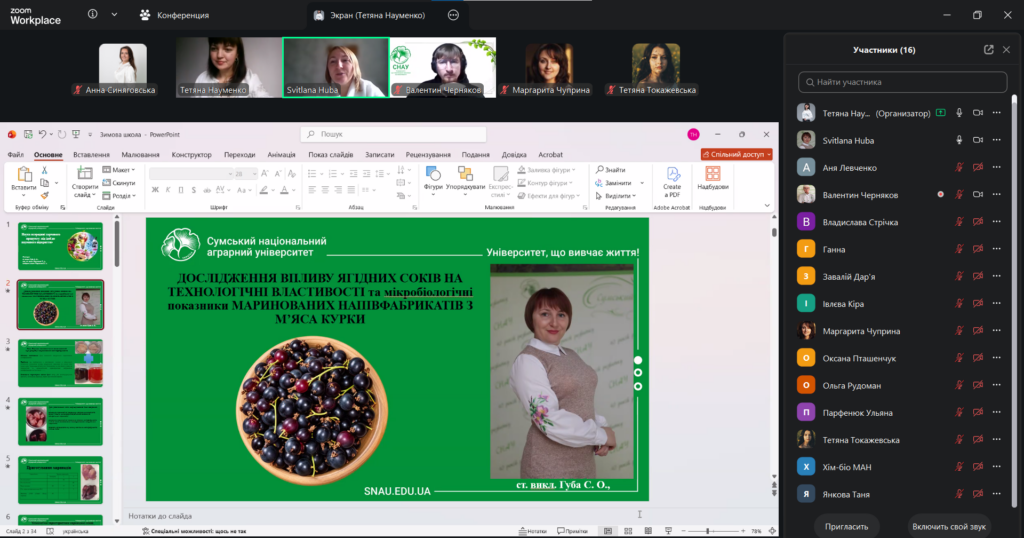Click the Format Painter brush icon
Image resolution: width=1024 pixels, height=538 pixels.
44,195
